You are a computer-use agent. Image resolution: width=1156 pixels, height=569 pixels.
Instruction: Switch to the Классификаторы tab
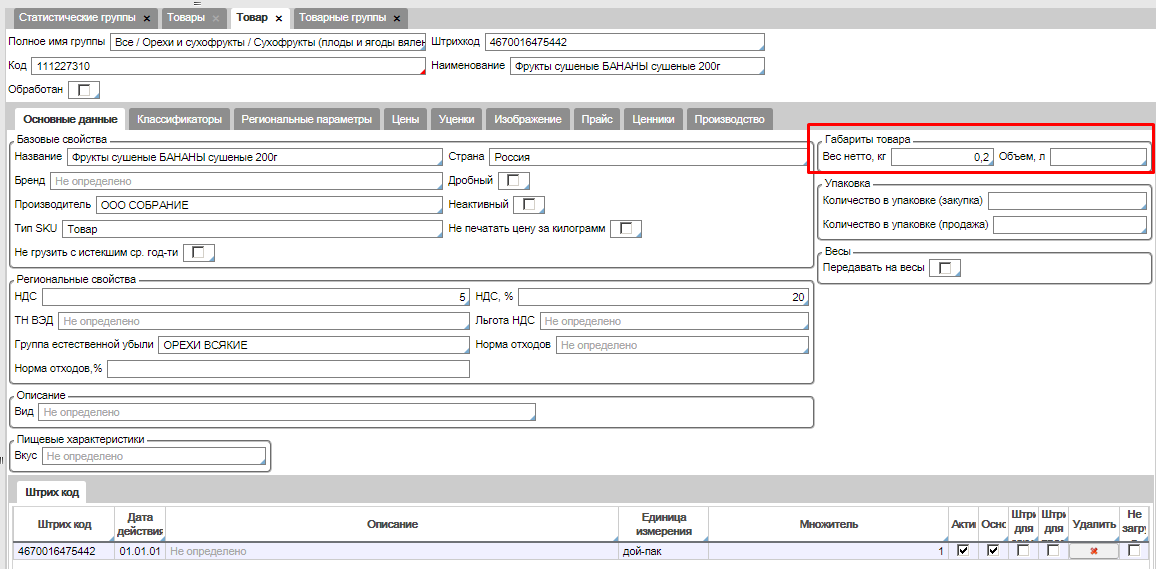[179, 119]
